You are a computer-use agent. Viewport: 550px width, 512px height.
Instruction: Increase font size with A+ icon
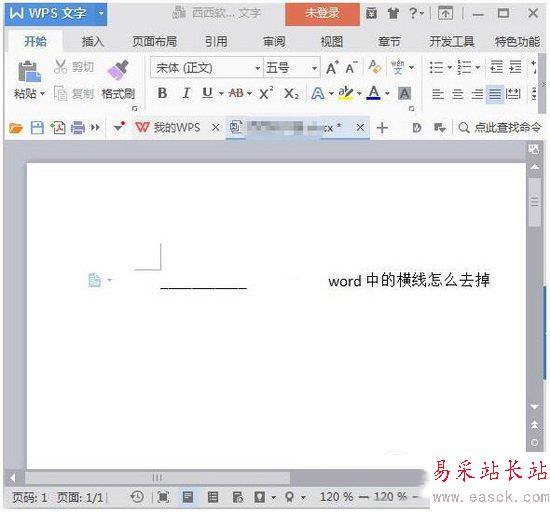tap(332, 67)
